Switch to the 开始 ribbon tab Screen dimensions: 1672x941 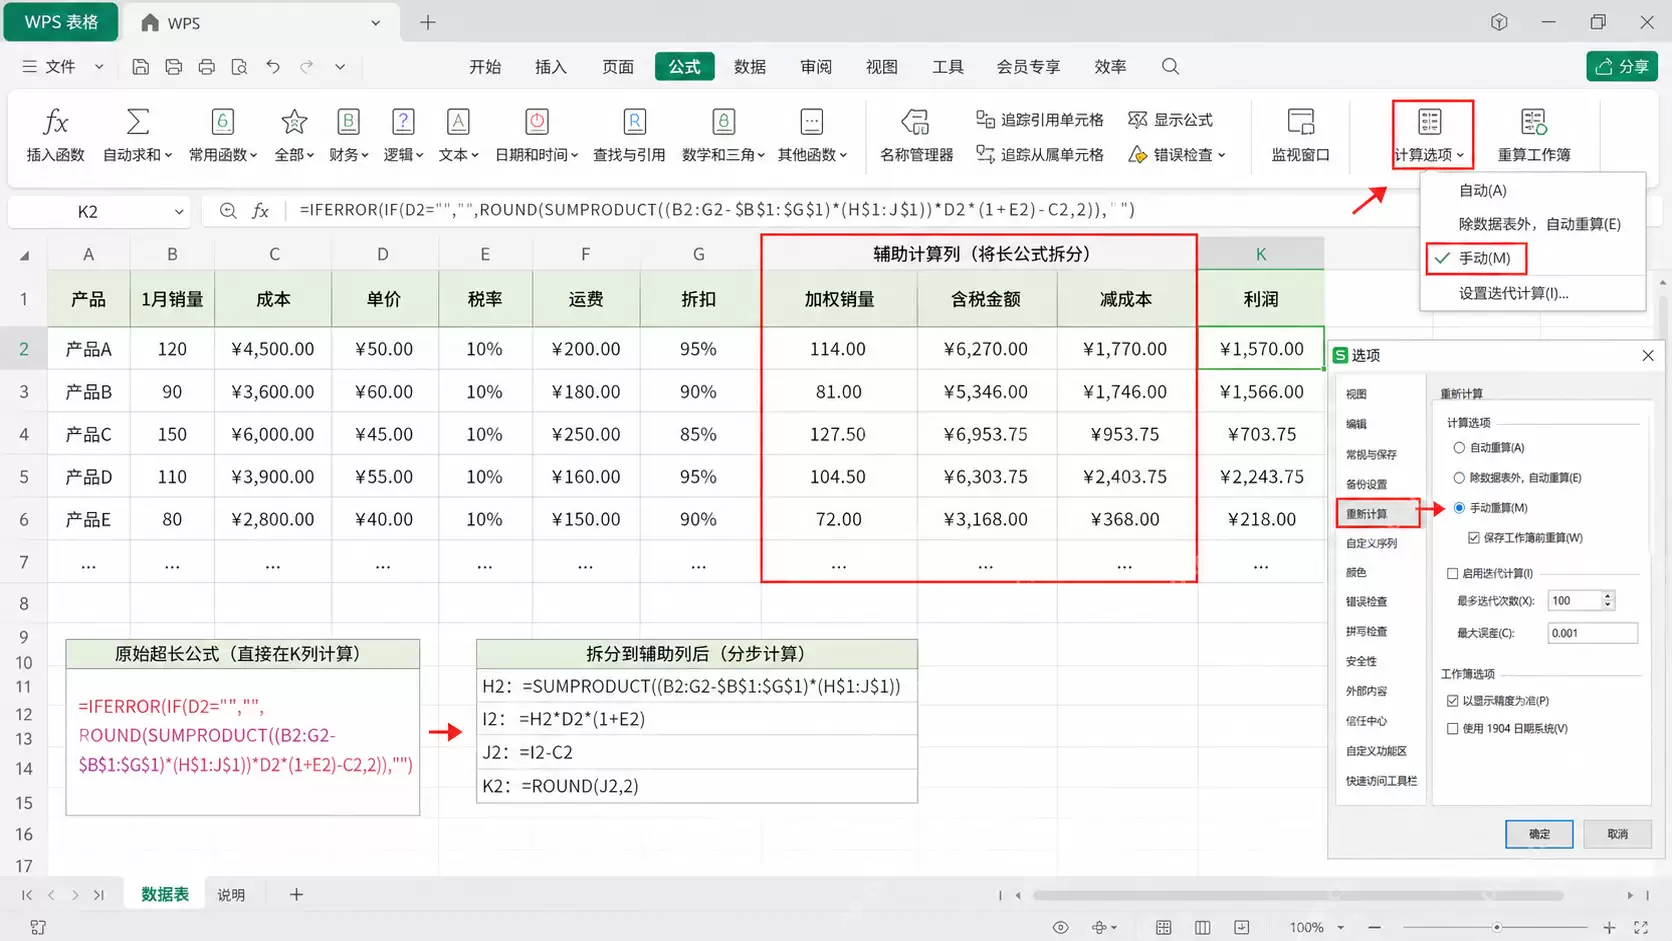point(485,67)
